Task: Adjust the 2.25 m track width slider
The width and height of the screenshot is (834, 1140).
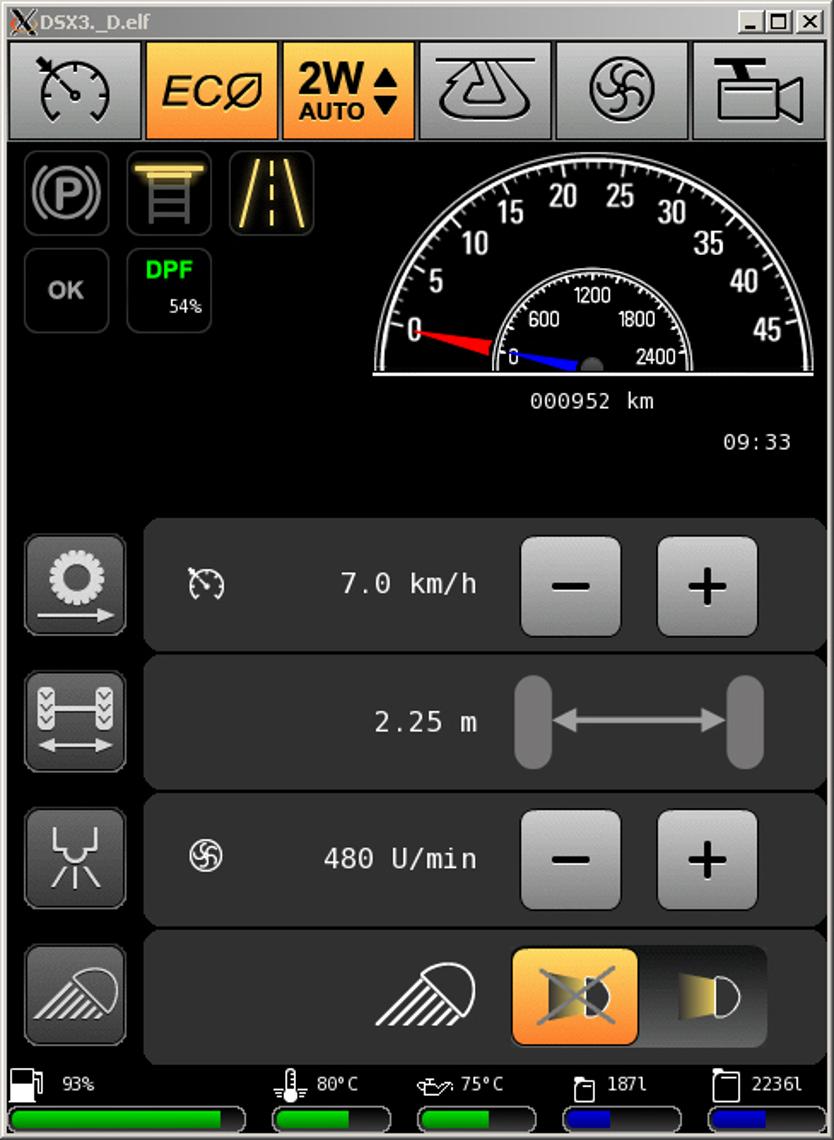Action: point(639,721)
